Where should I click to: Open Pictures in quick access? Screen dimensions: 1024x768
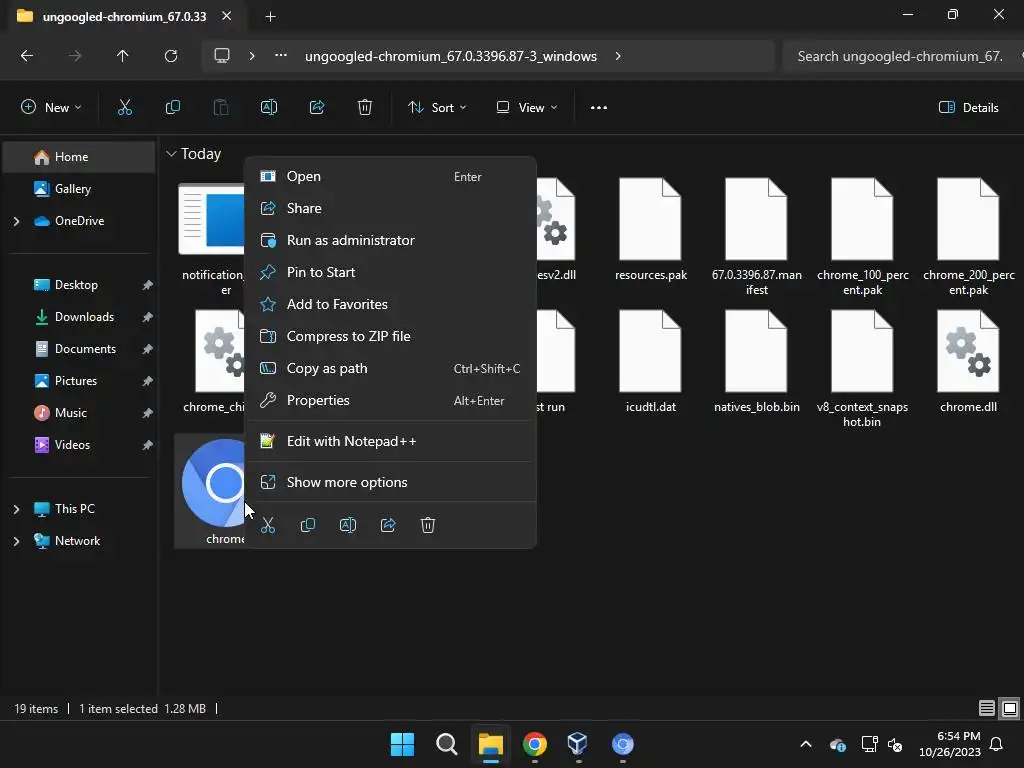79,381
